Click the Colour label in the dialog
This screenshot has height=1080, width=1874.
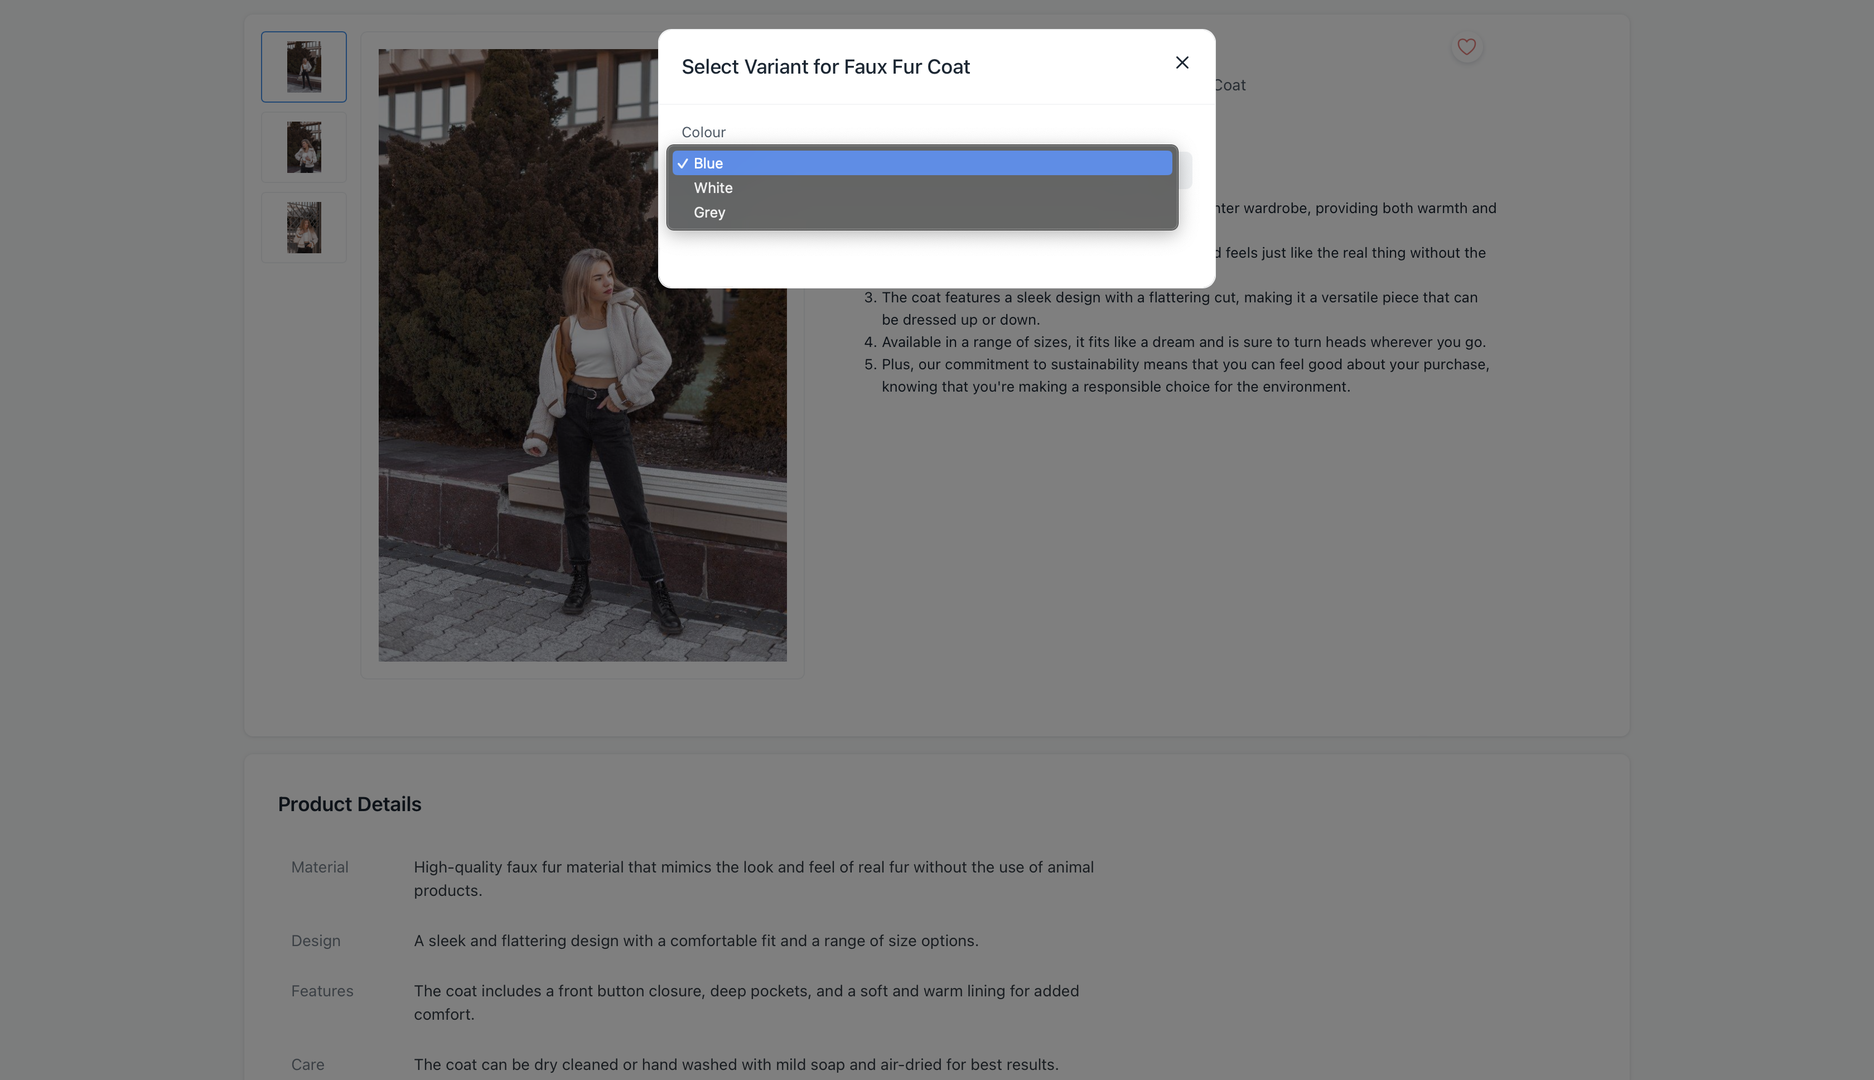(703, 132)
